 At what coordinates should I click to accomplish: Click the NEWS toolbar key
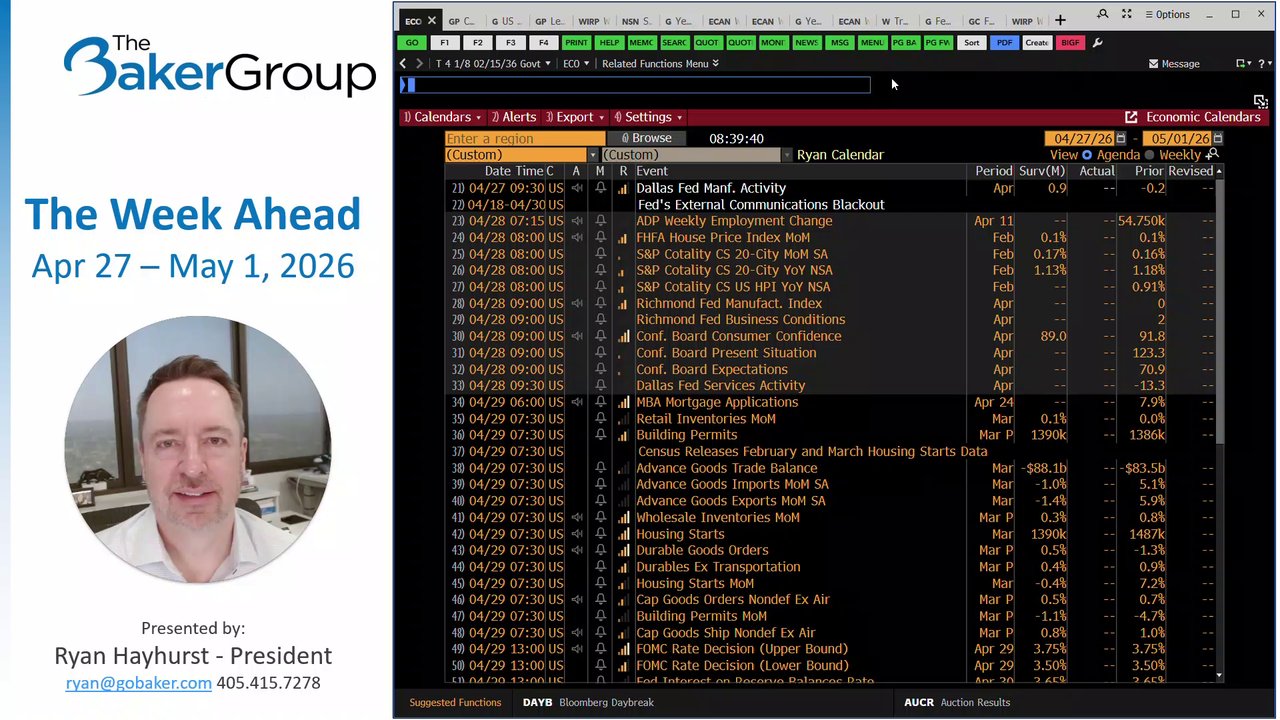806,43
